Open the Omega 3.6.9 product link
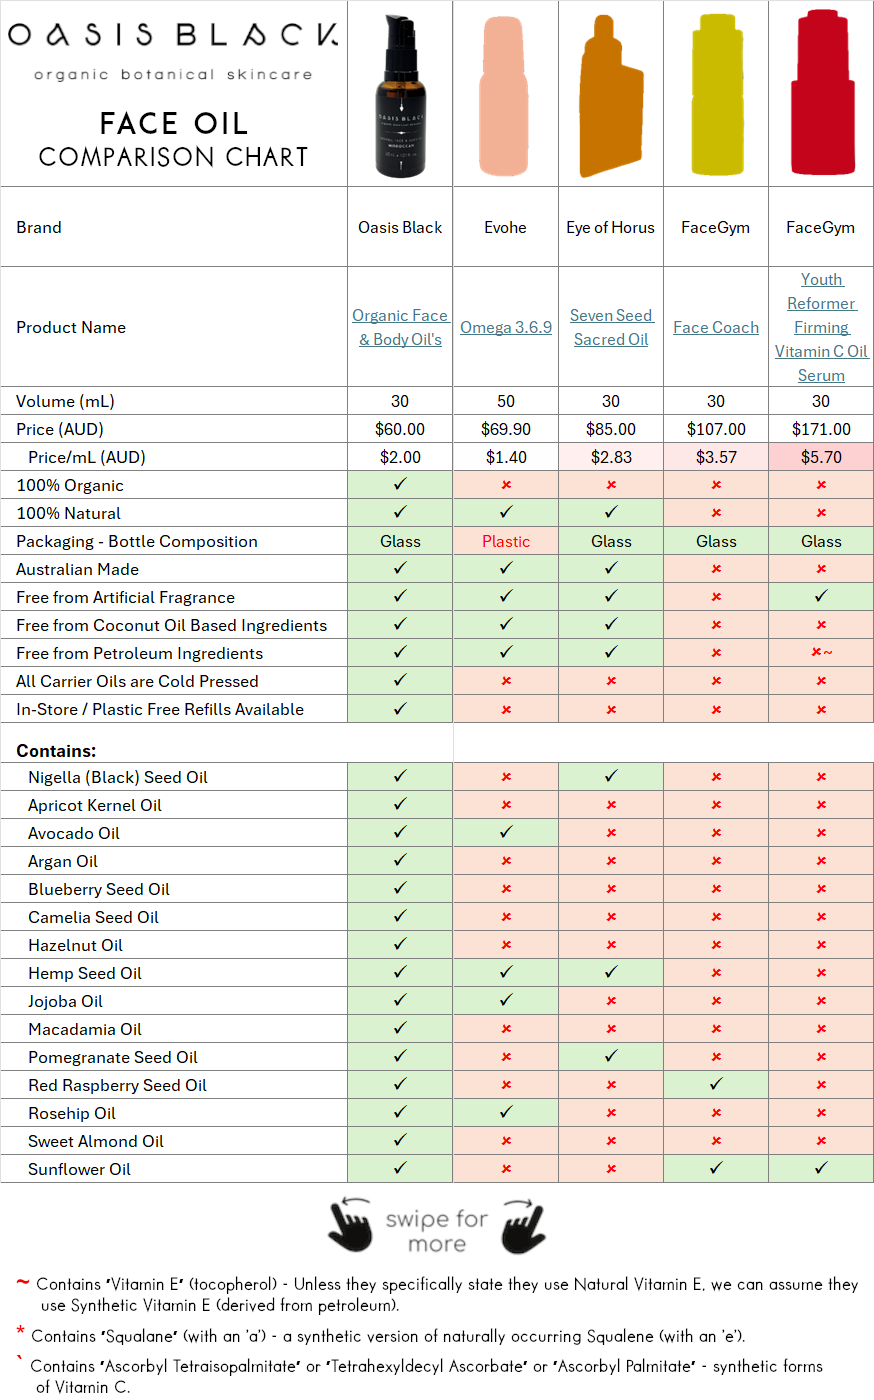874x1400 pixels. coord(506,327)
